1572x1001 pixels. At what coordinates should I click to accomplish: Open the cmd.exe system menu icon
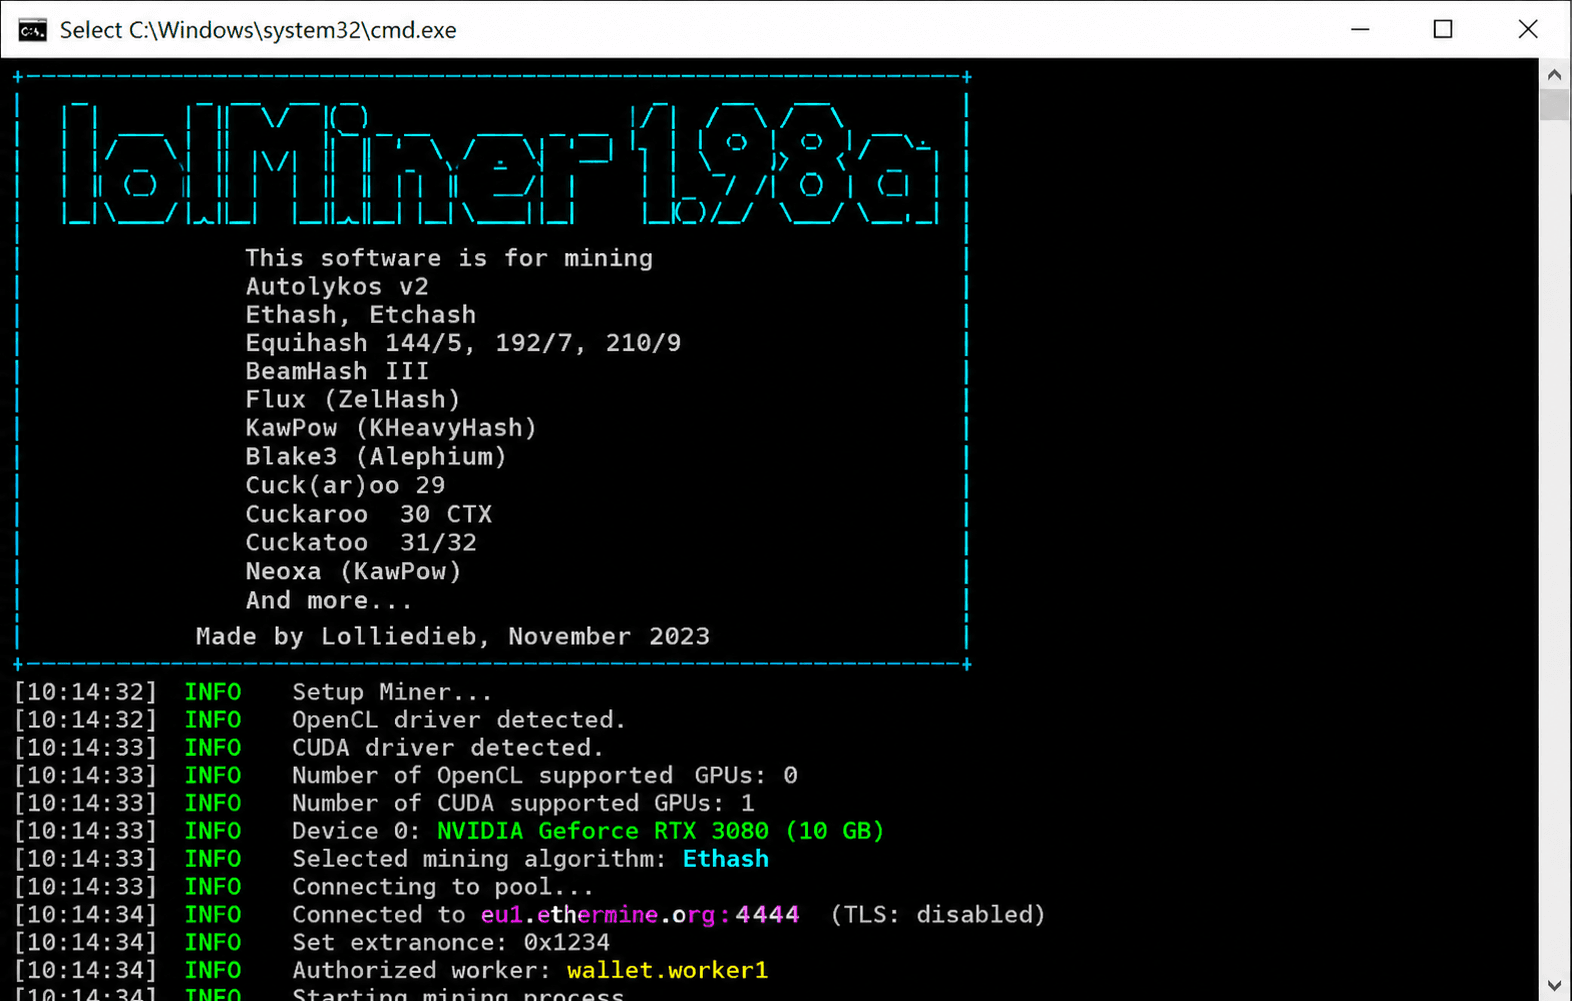coord(33,30)
